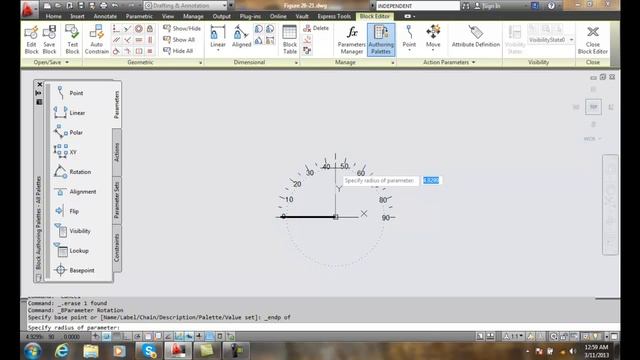Screen dimensions: 640x360
Task: Select the Aligned dimensional constraint
Action: 241,37
